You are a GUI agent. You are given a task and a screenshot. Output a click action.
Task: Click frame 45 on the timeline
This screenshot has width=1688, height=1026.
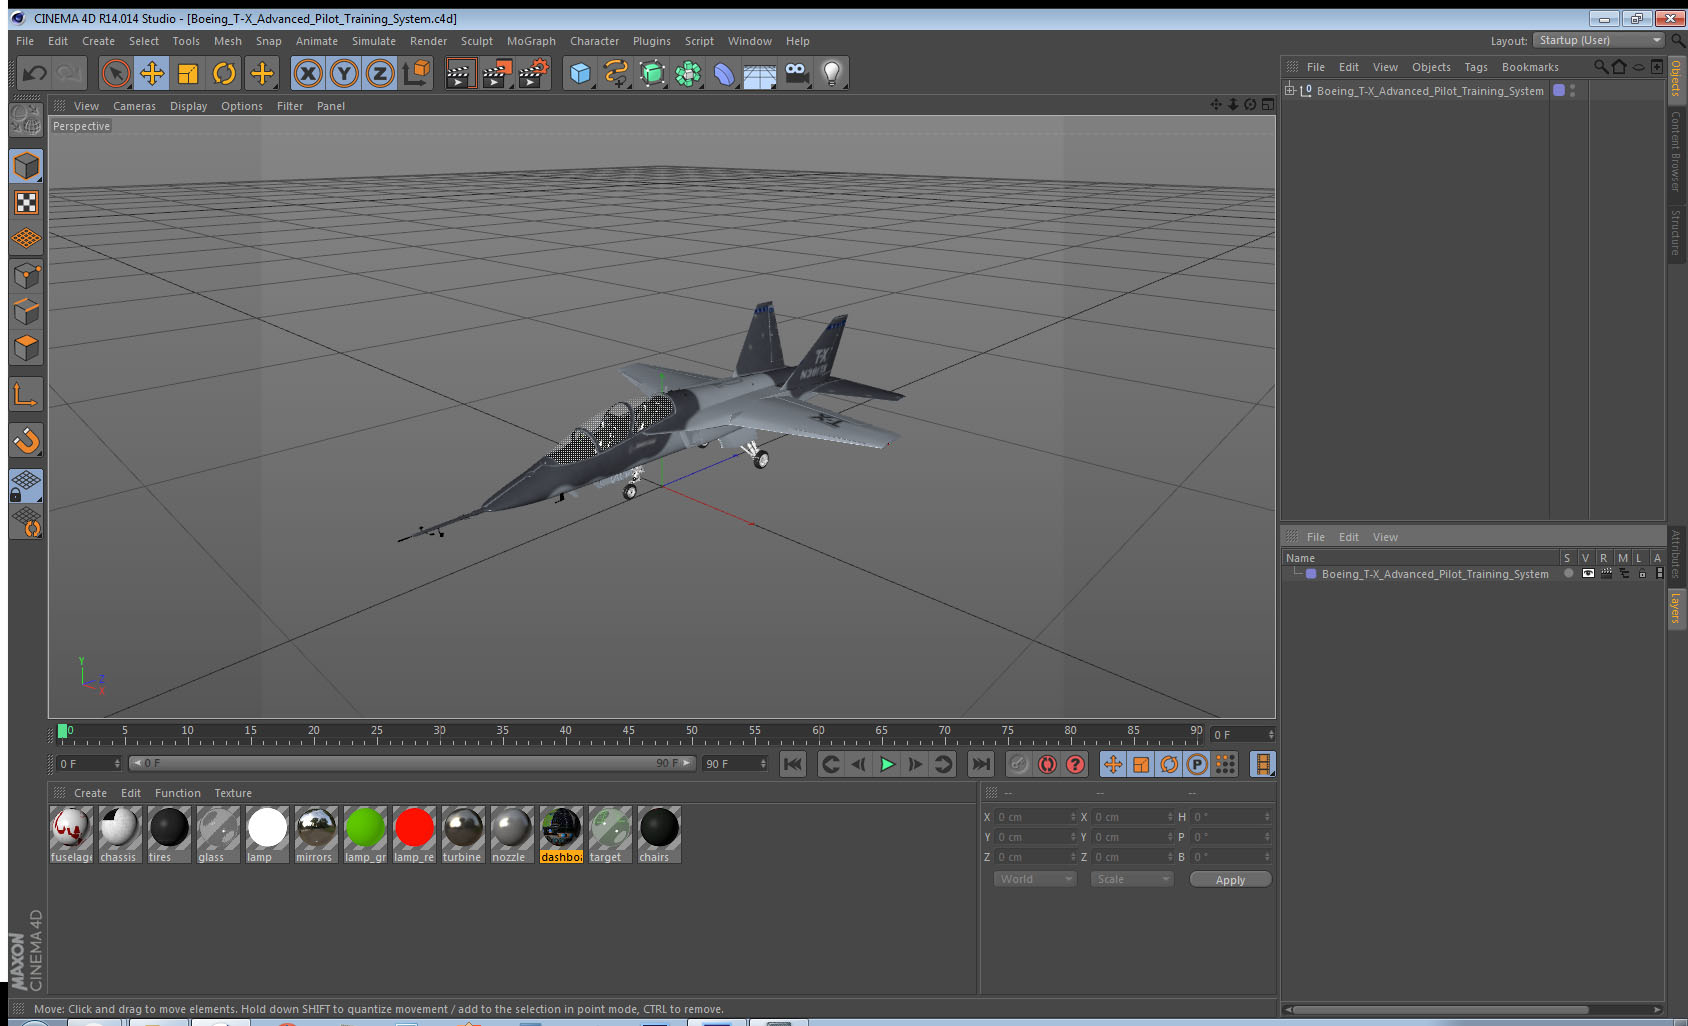628,733
